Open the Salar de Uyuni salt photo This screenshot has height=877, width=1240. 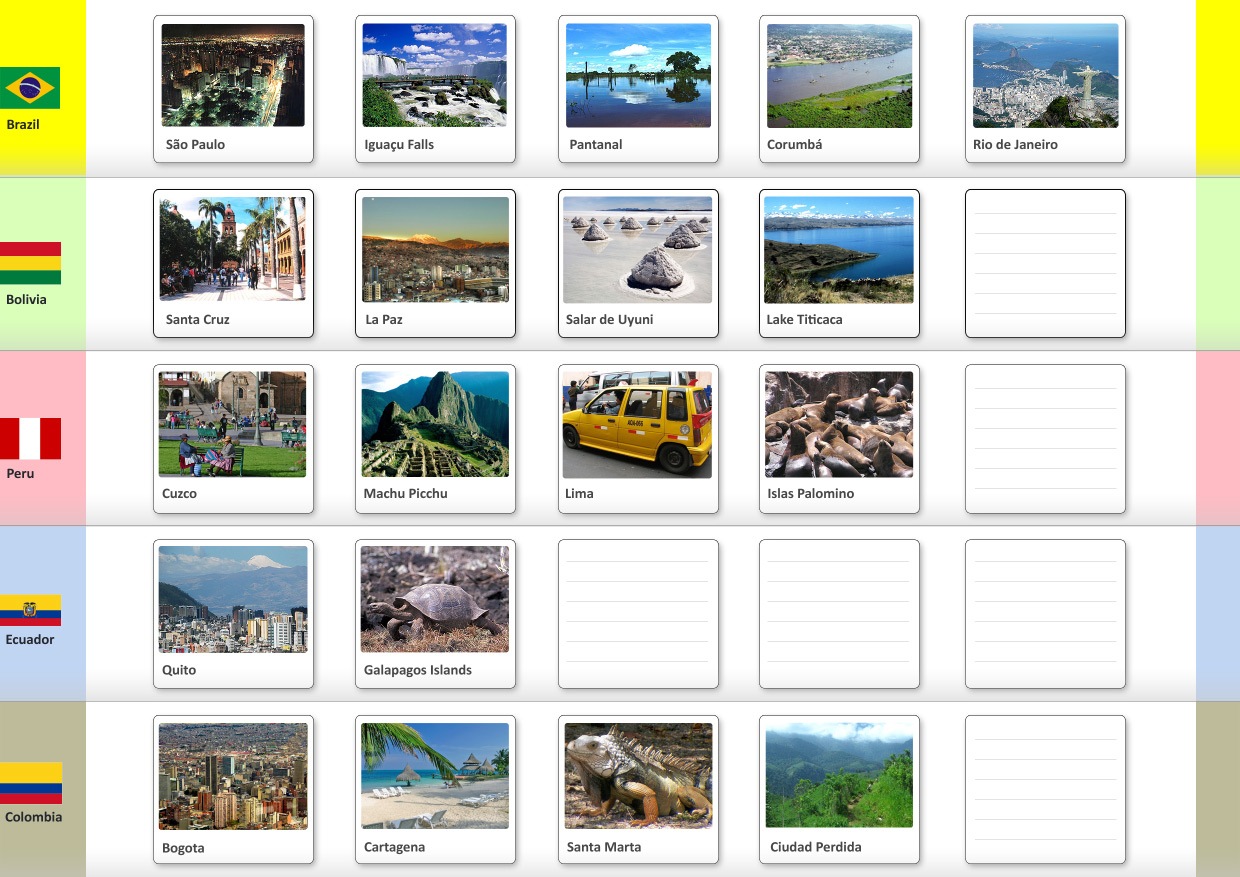click(x=638, y=250)
